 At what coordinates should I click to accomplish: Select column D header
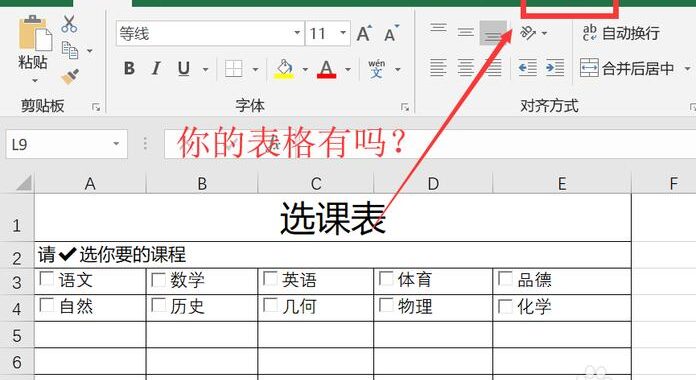click(433, 183)
